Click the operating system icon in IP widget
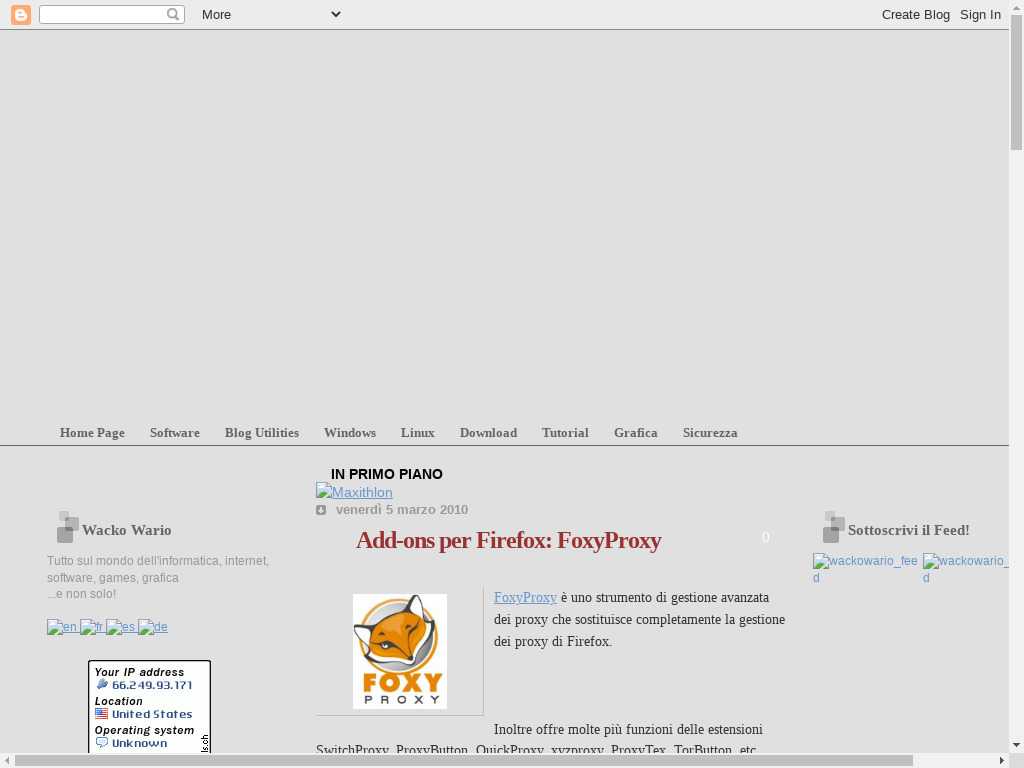The height and width of the screenshot is (768, 1024). pos(102,743)
